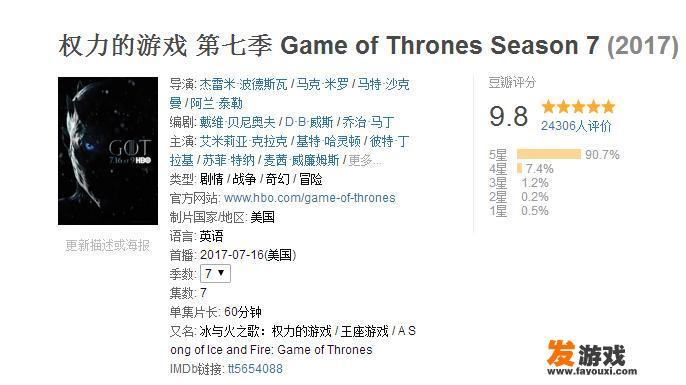
Task: Open the www.hbo.com/game-of-thrones official site link
Action: pos(310,198)
